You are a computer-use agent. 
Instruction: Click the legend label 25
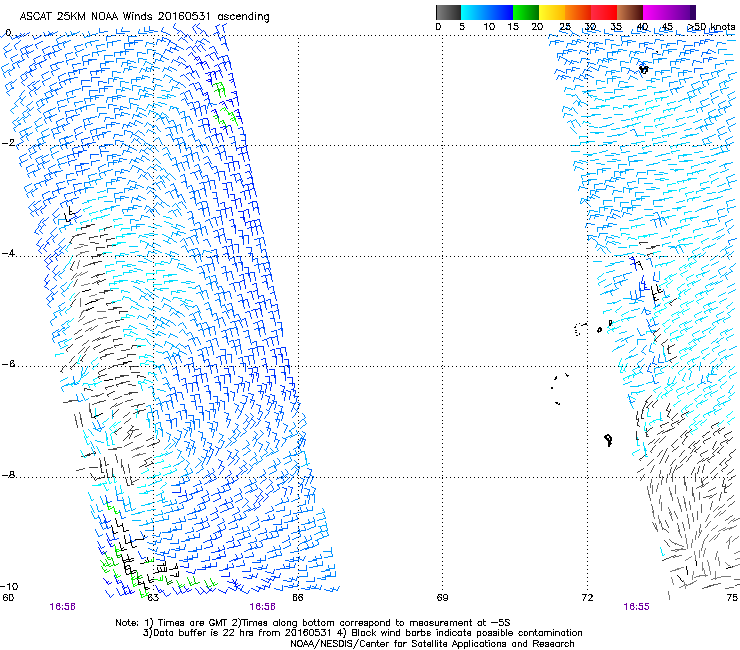point(565,27)
